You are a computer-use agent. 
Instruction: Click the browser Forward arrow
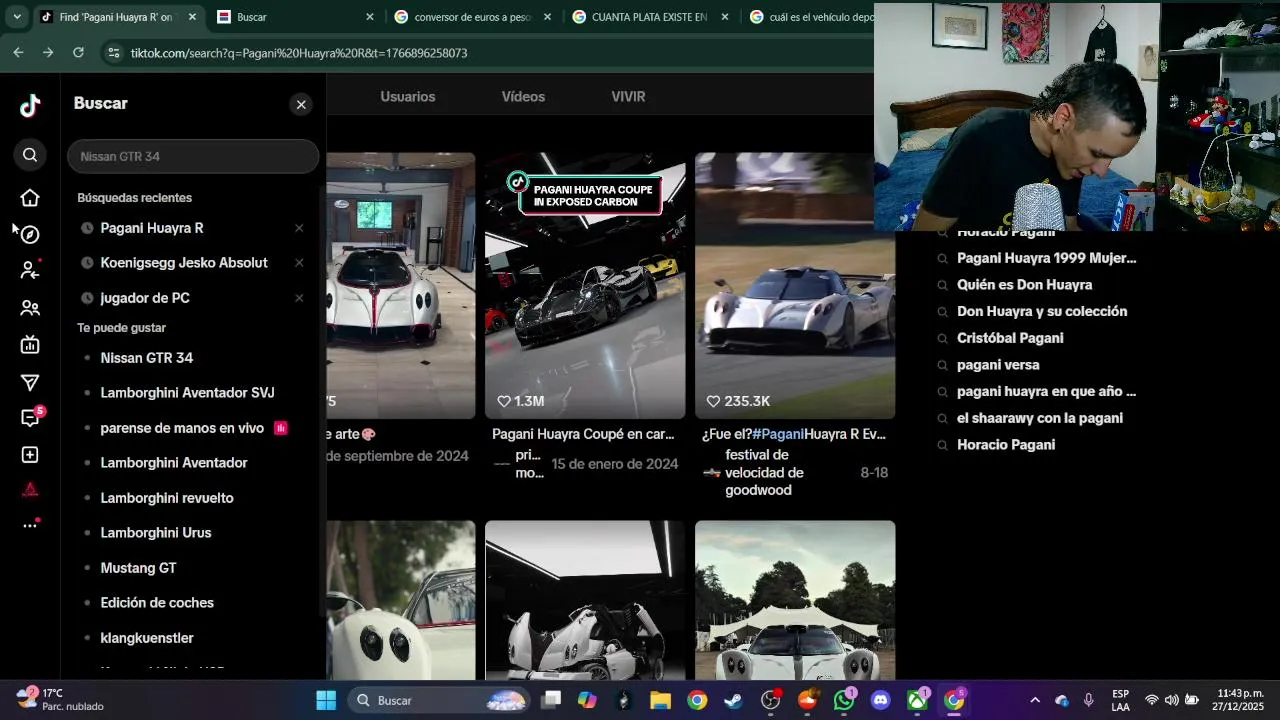point(48,52)
